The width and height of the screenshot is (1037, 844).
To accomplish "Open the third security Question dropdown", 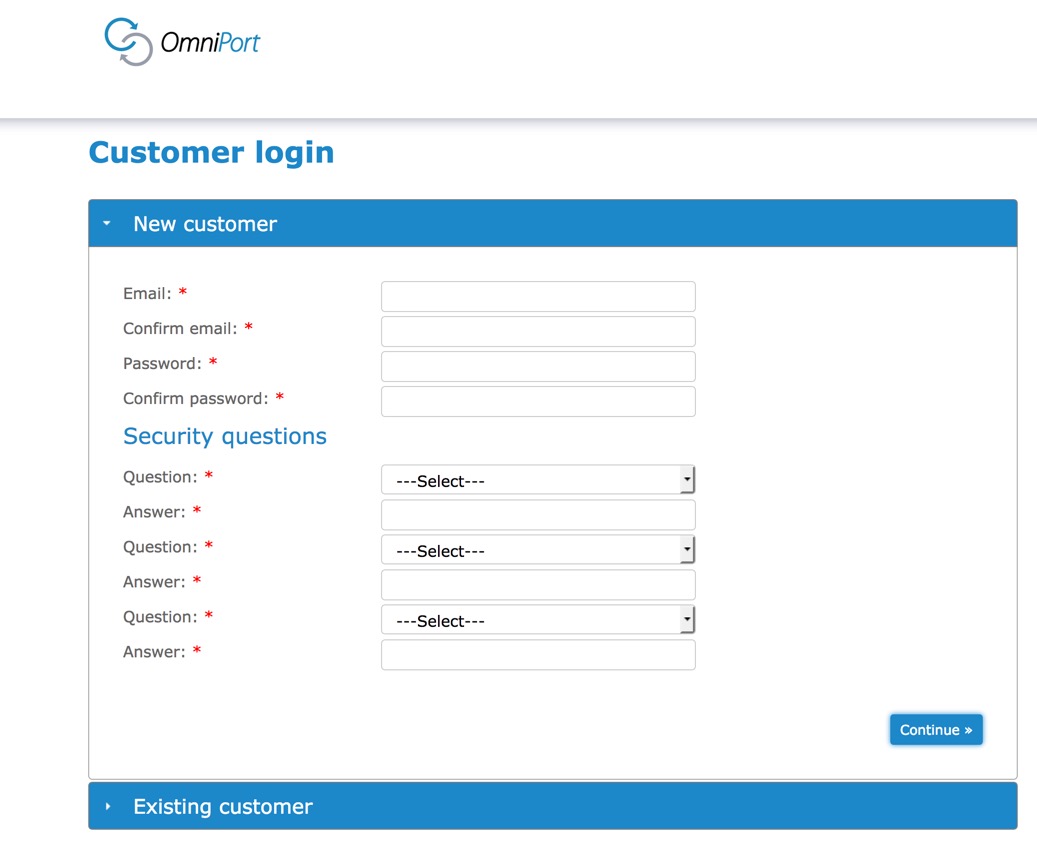I will [x=538, y=620].
